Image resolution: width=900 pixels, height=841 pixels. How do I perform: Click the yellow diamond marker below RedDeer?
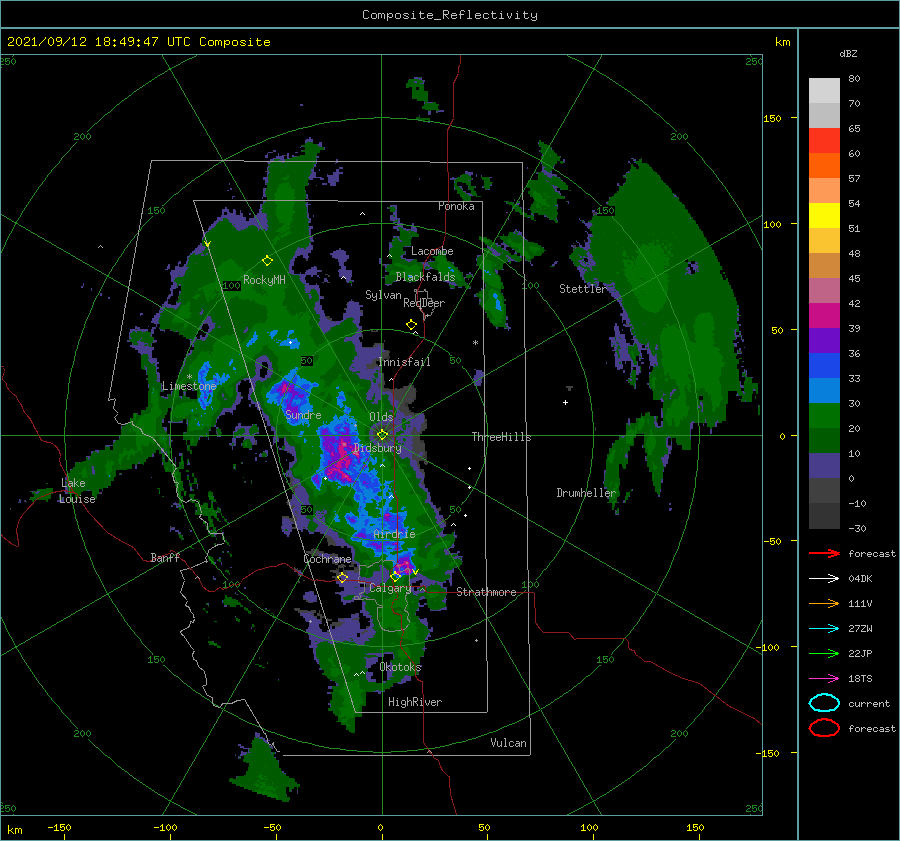point(411,325)
